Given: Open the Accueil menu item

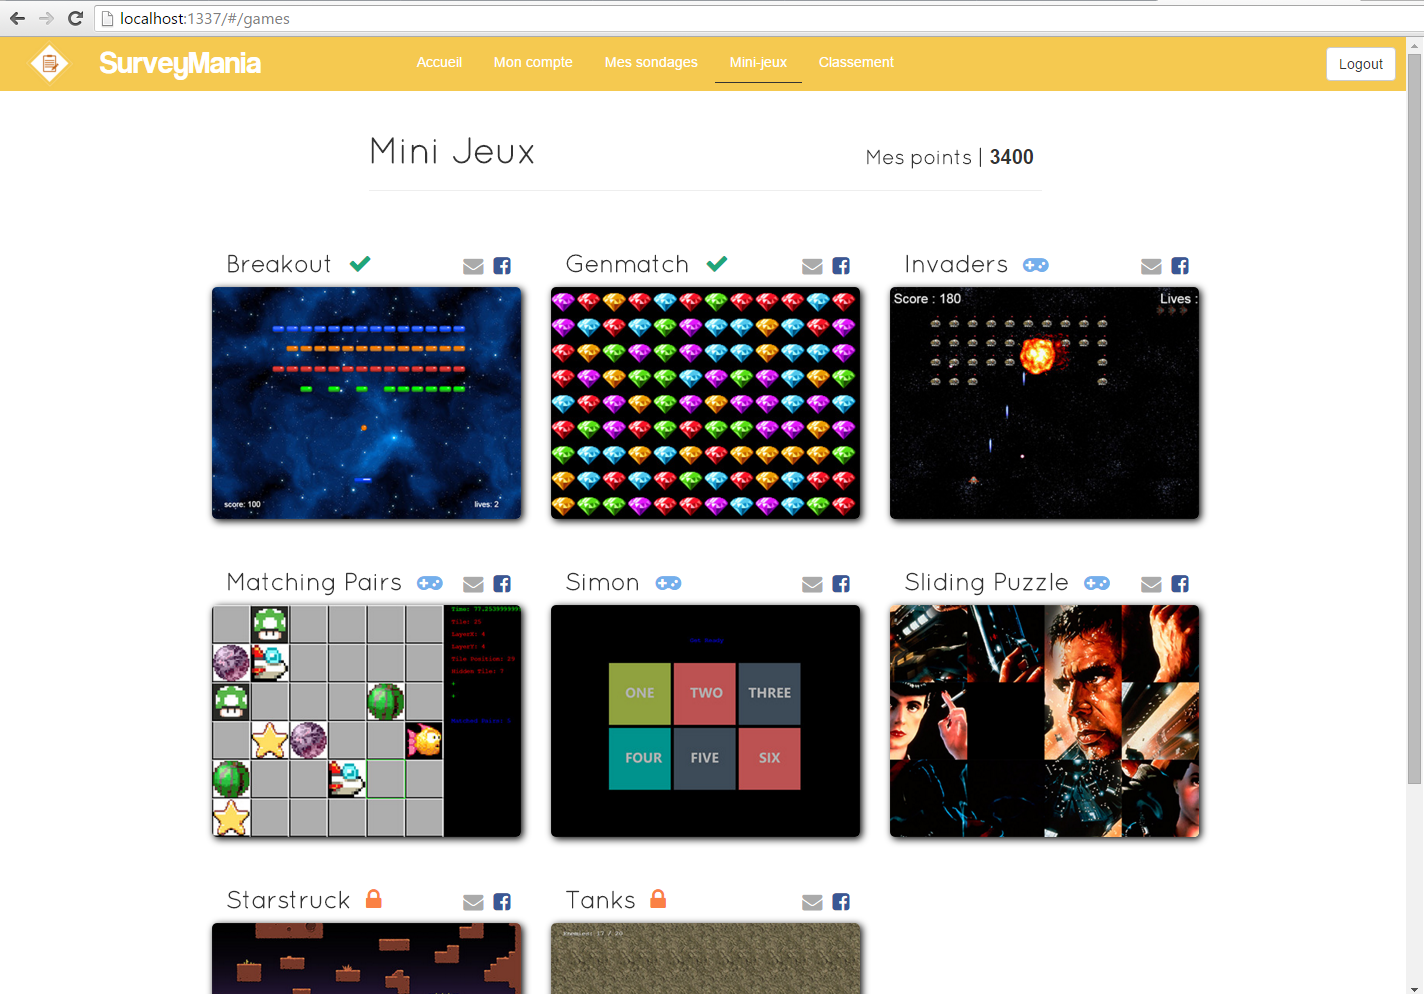Looking at the screenshot, I should tap(439, 62).
